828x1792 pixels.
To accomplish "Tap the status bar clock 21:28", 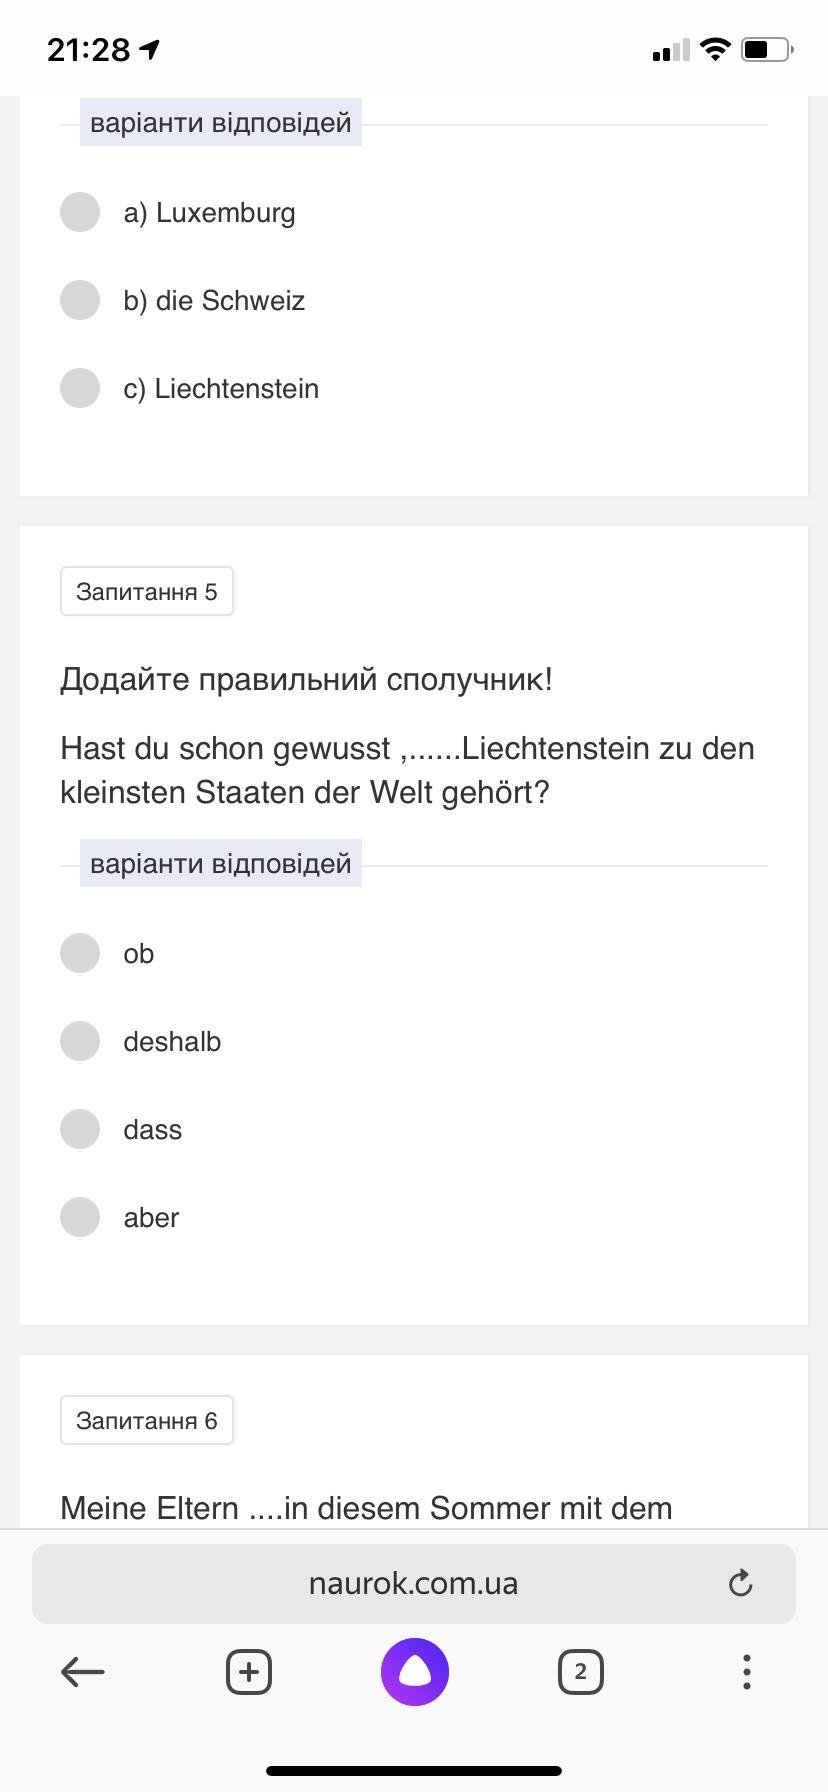I will (x=89, y=49).
